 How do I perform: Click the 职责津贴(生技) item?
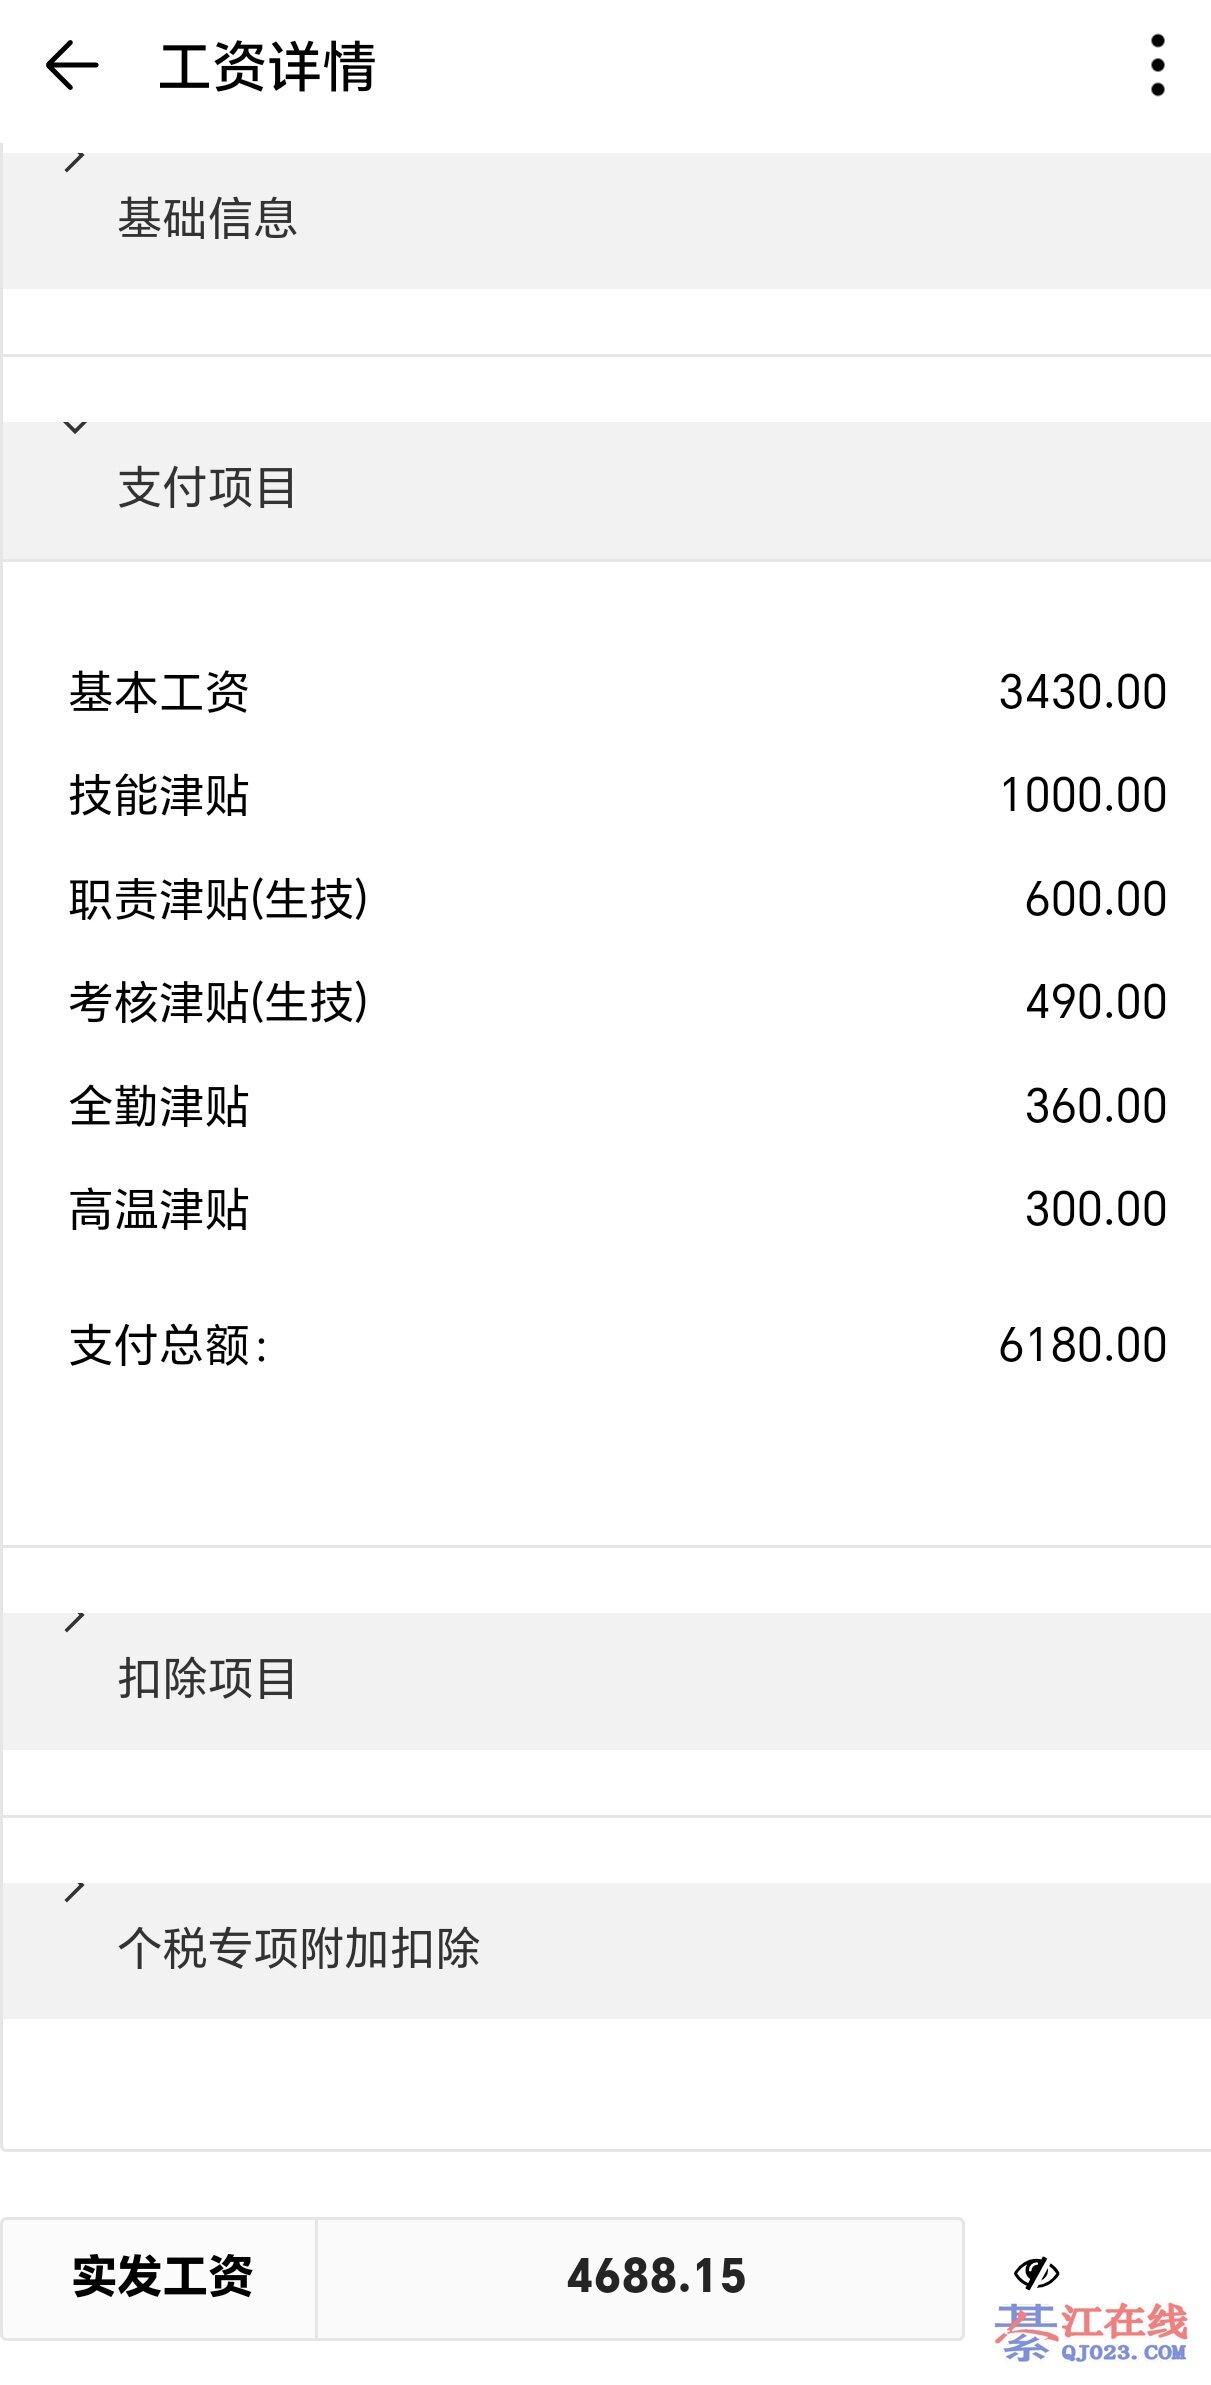tap(218, 899)
